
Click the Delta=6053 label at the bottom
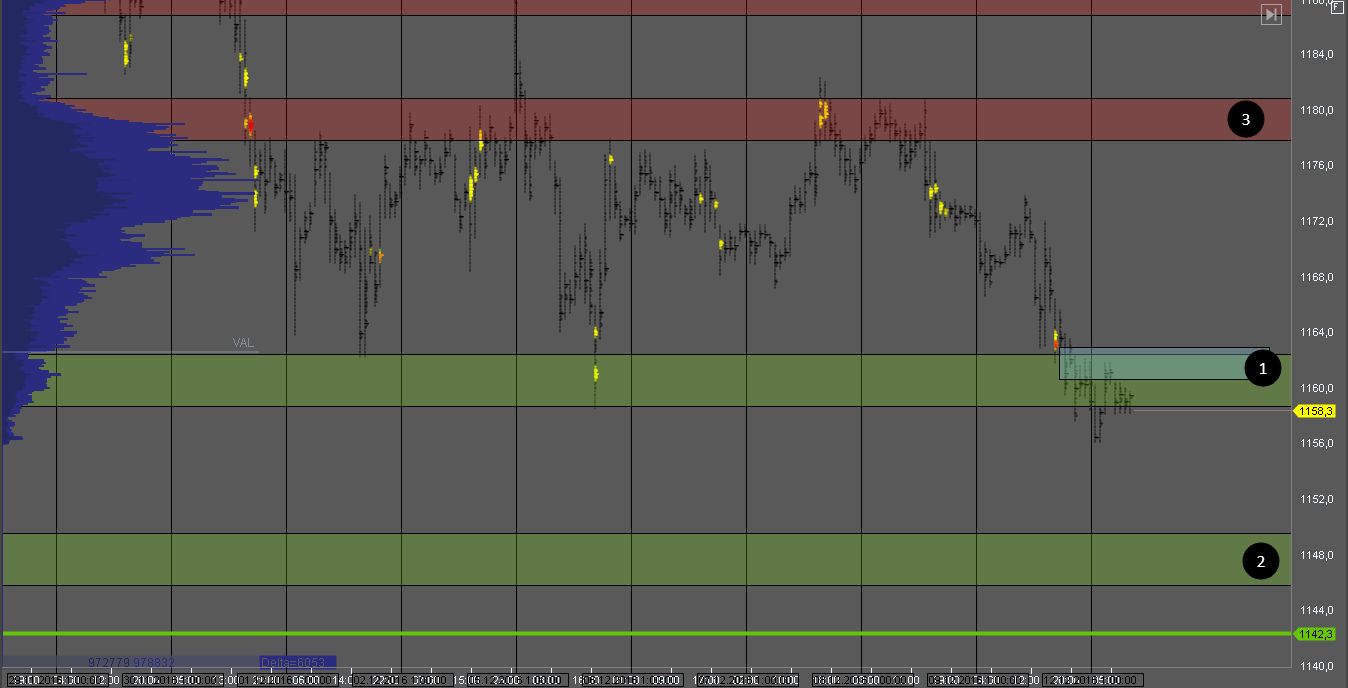(x=297, y=662)
